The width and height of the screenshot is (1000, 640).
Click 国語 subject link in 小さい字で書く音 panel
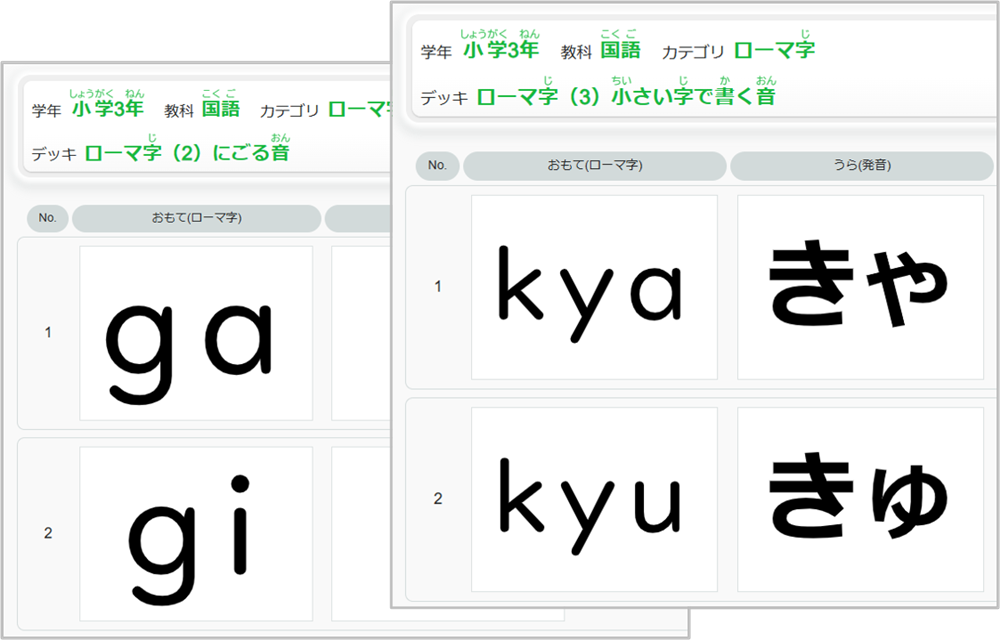620,50
